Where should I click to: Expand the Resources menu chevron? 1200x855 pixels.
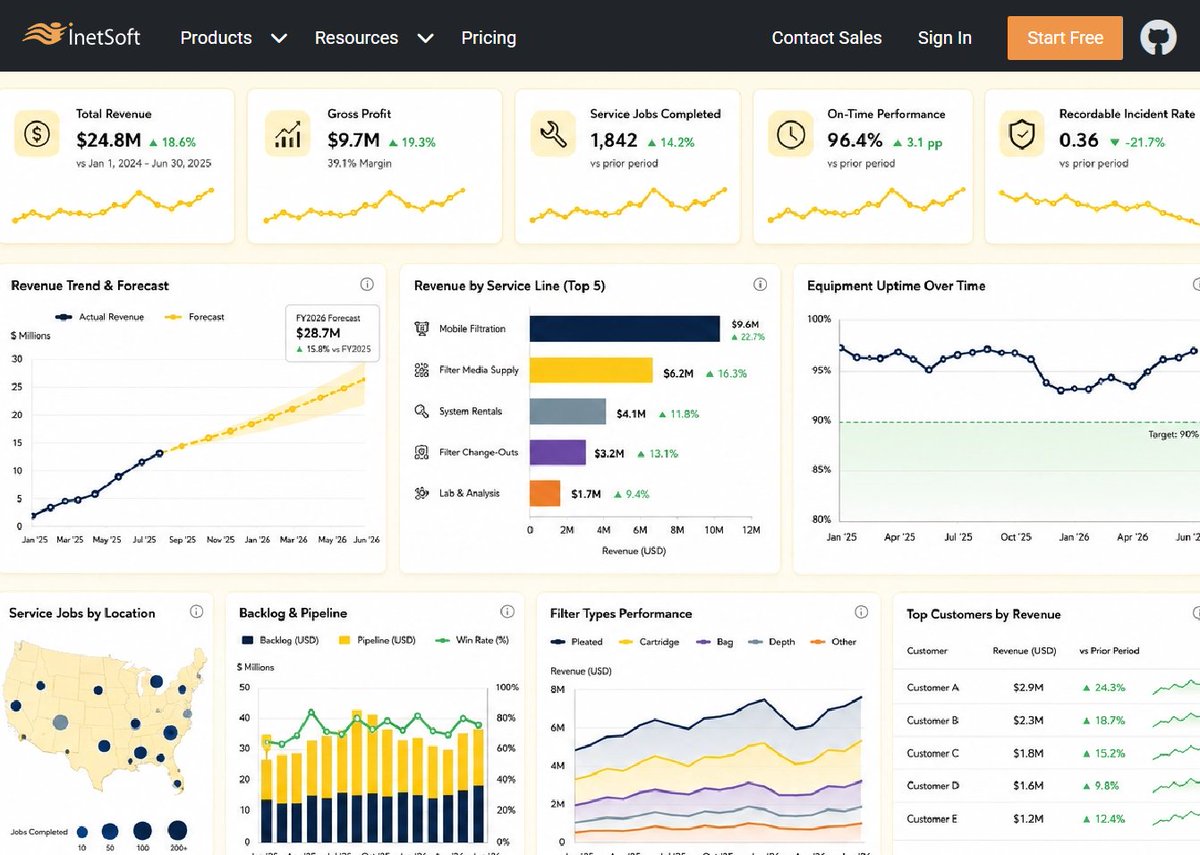[425, 38]
